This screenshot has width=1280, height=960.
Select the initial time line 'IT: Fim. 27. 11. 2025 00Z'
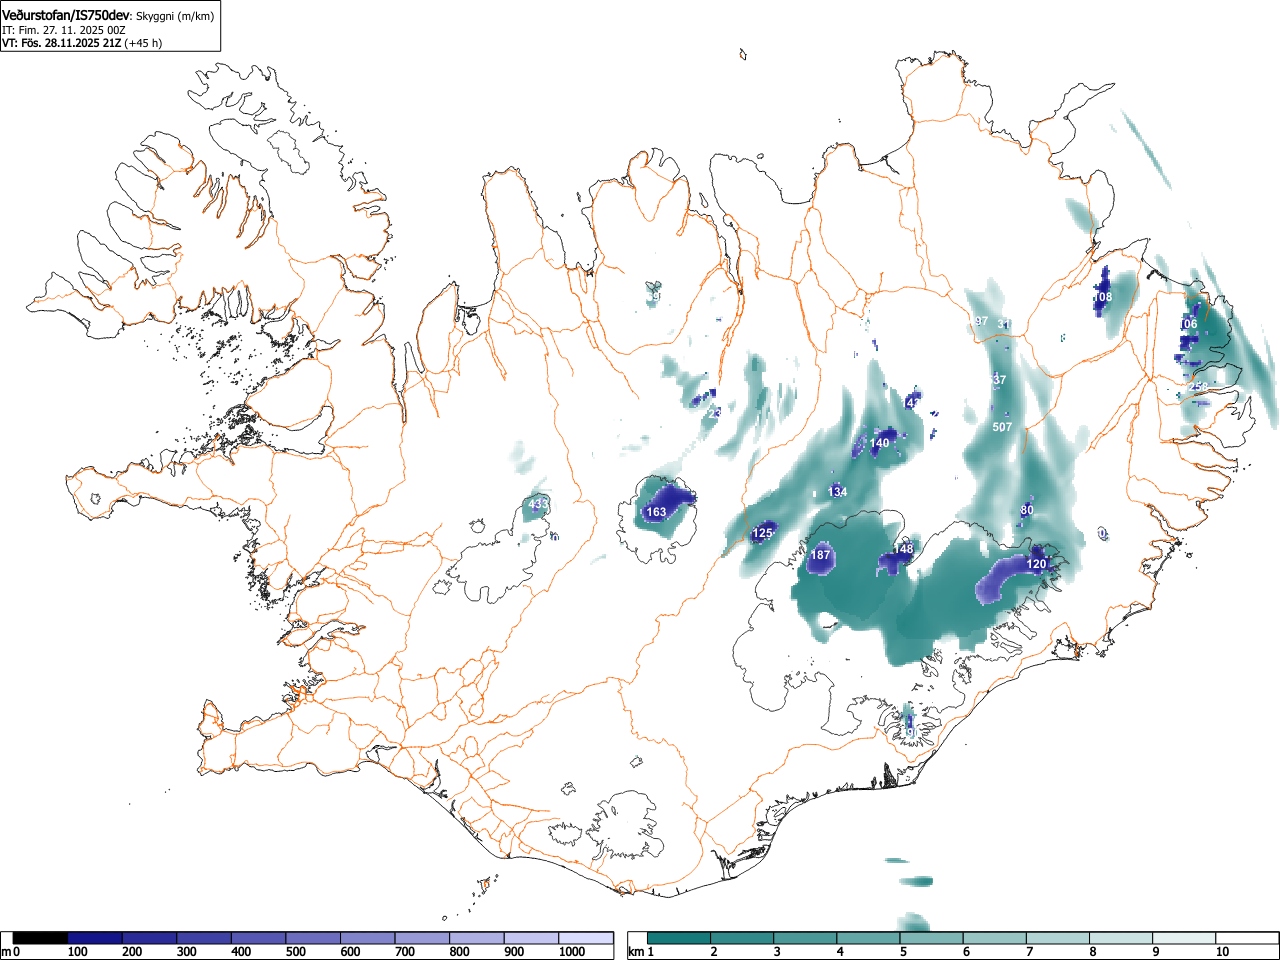(x=64, y=30)
